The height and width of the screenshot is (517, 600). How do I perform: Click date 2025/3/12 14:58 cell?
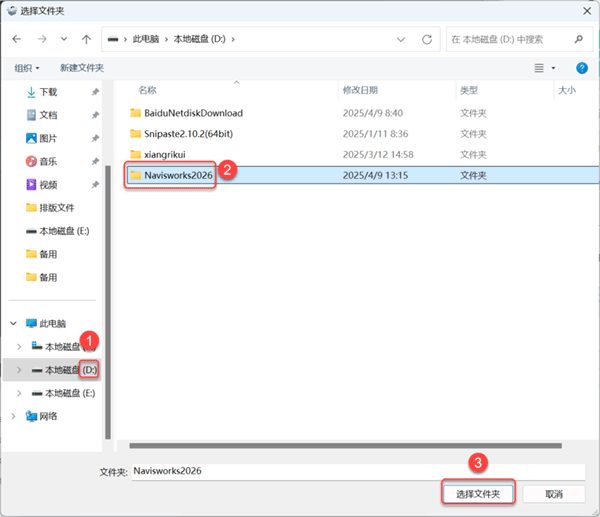coord(378,155)
